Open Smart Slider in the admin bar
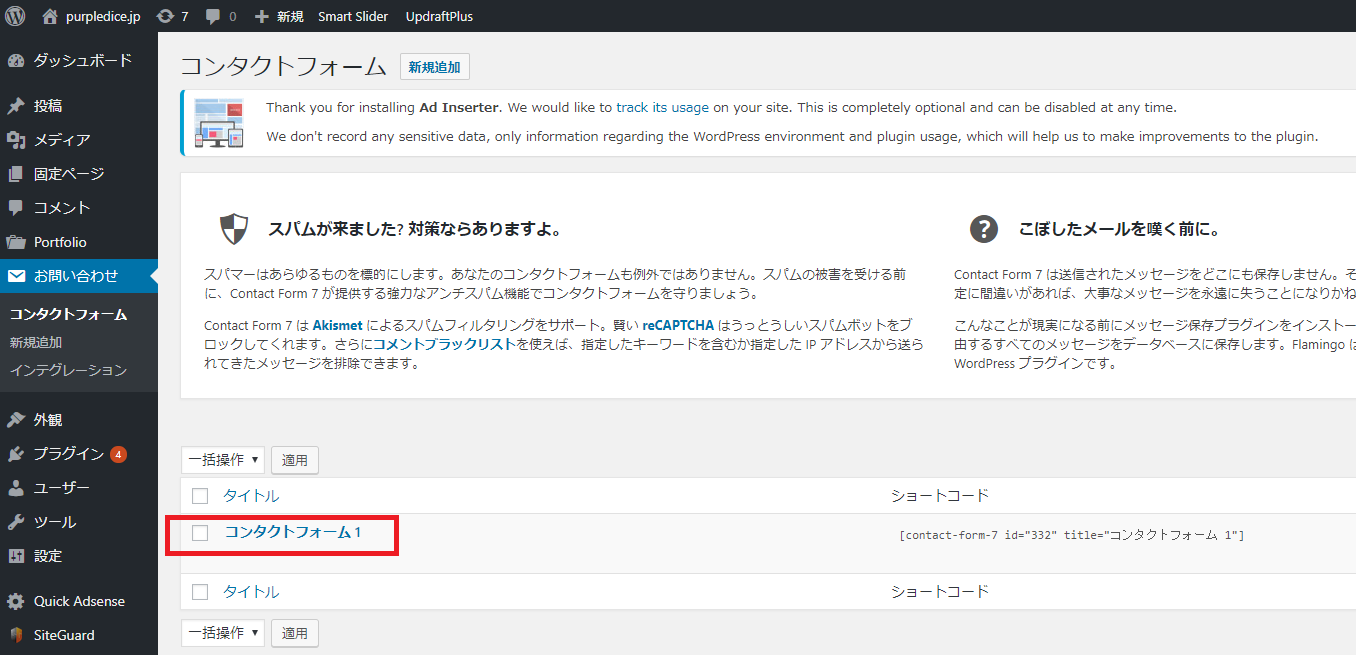The image size is (1356, 655). (x=352, y=16)
